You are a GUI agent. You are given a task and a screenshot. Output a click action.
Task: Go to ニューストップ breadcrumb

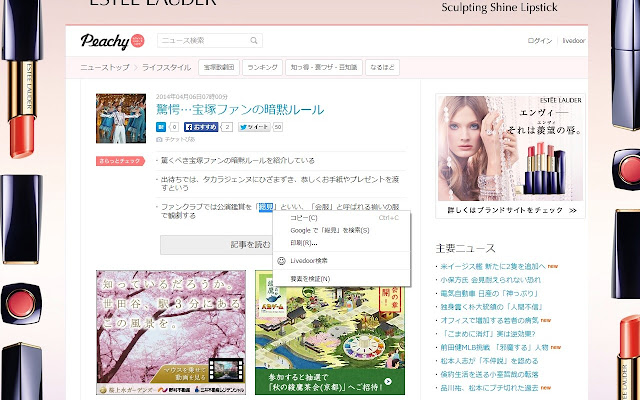pyautogui.click(x=105, y=67)
